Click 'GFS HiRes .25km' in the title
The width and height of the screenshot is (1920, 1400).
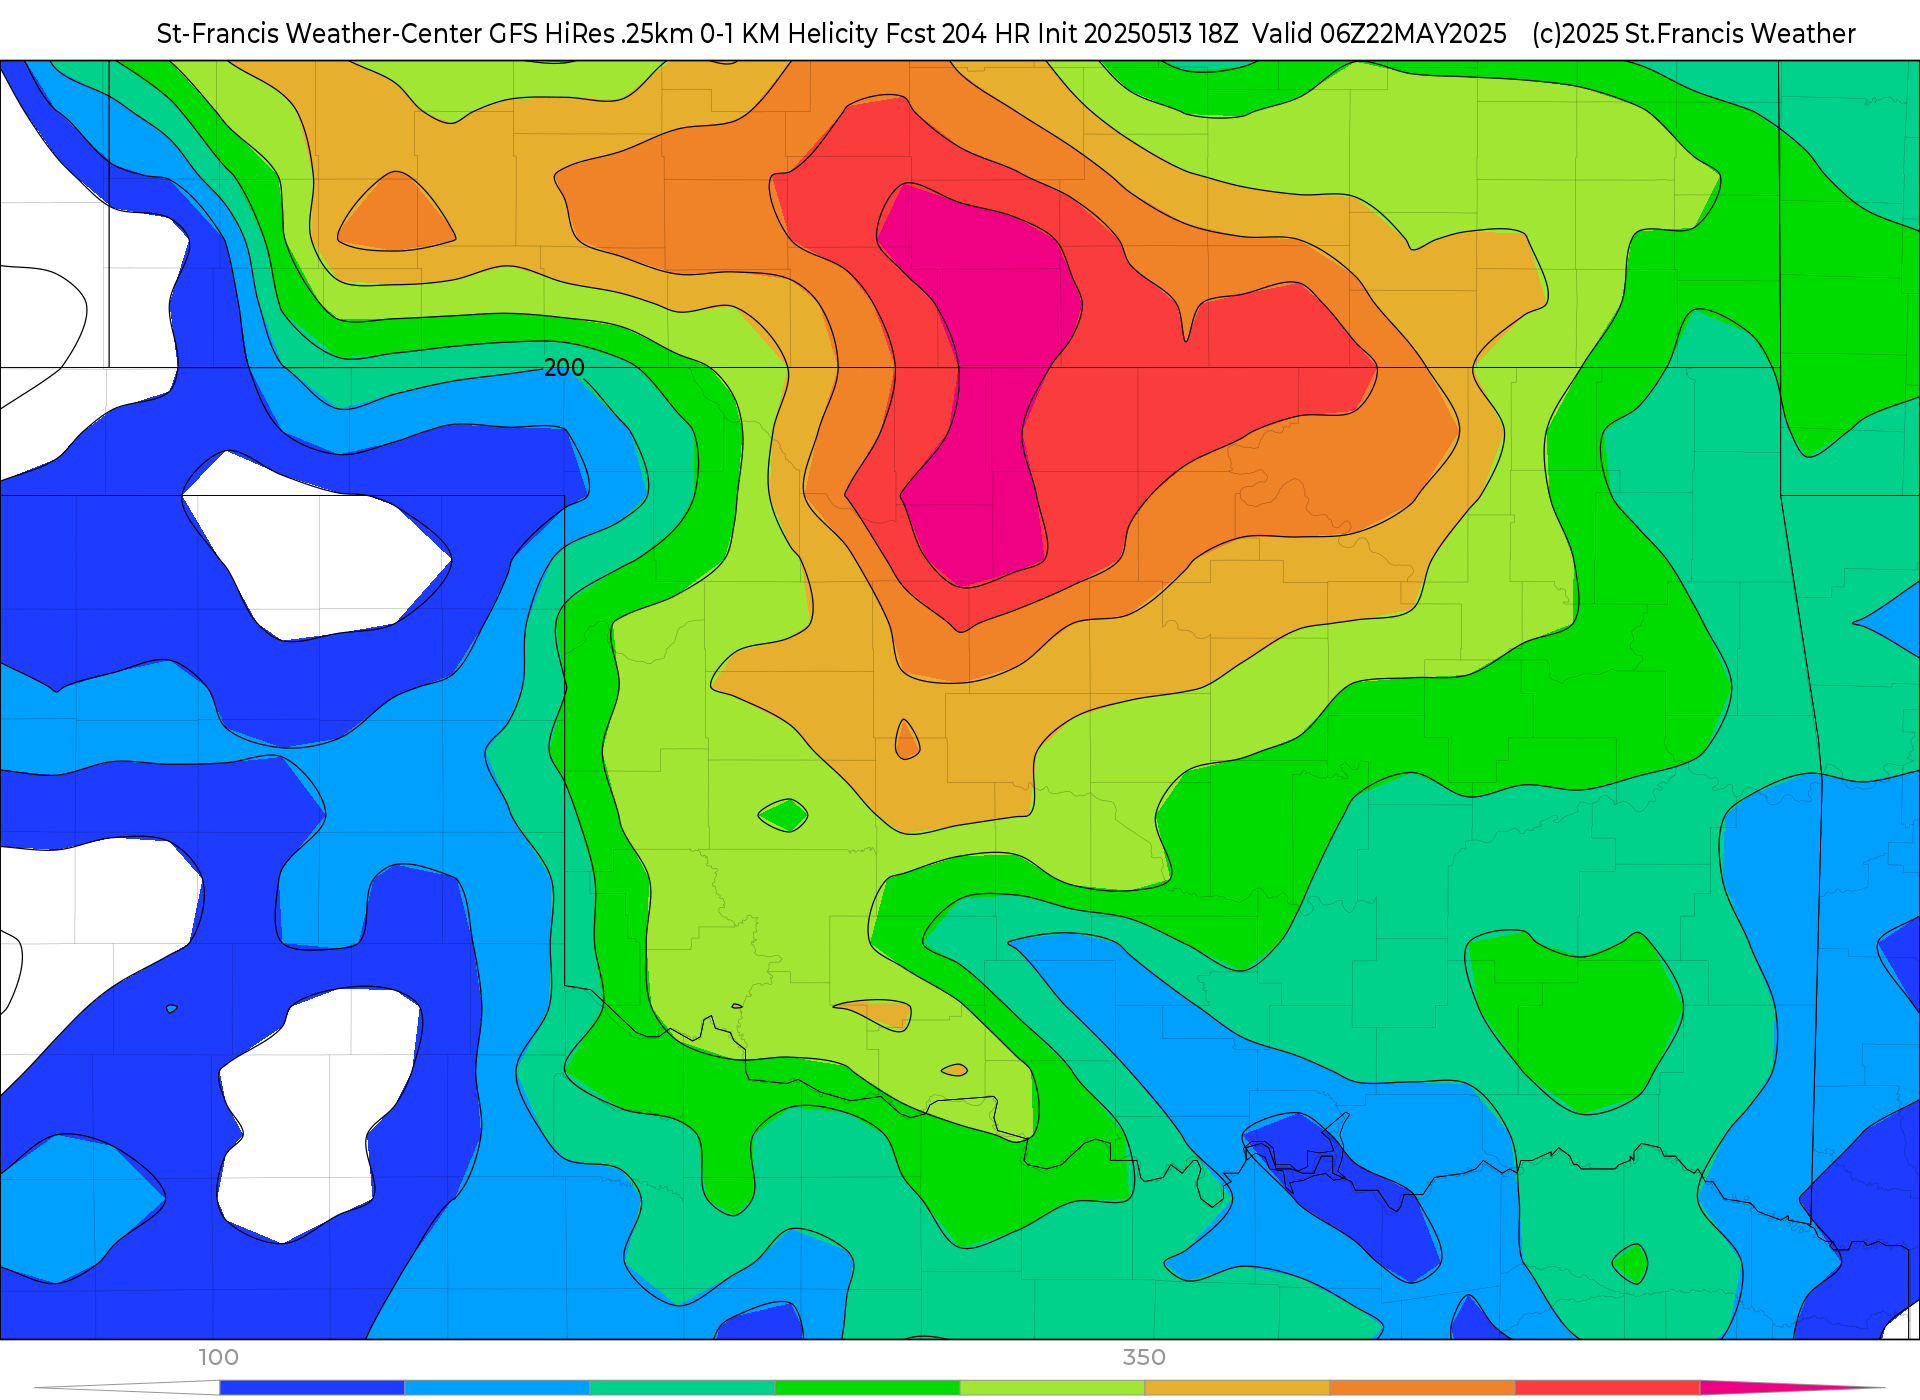590,34
